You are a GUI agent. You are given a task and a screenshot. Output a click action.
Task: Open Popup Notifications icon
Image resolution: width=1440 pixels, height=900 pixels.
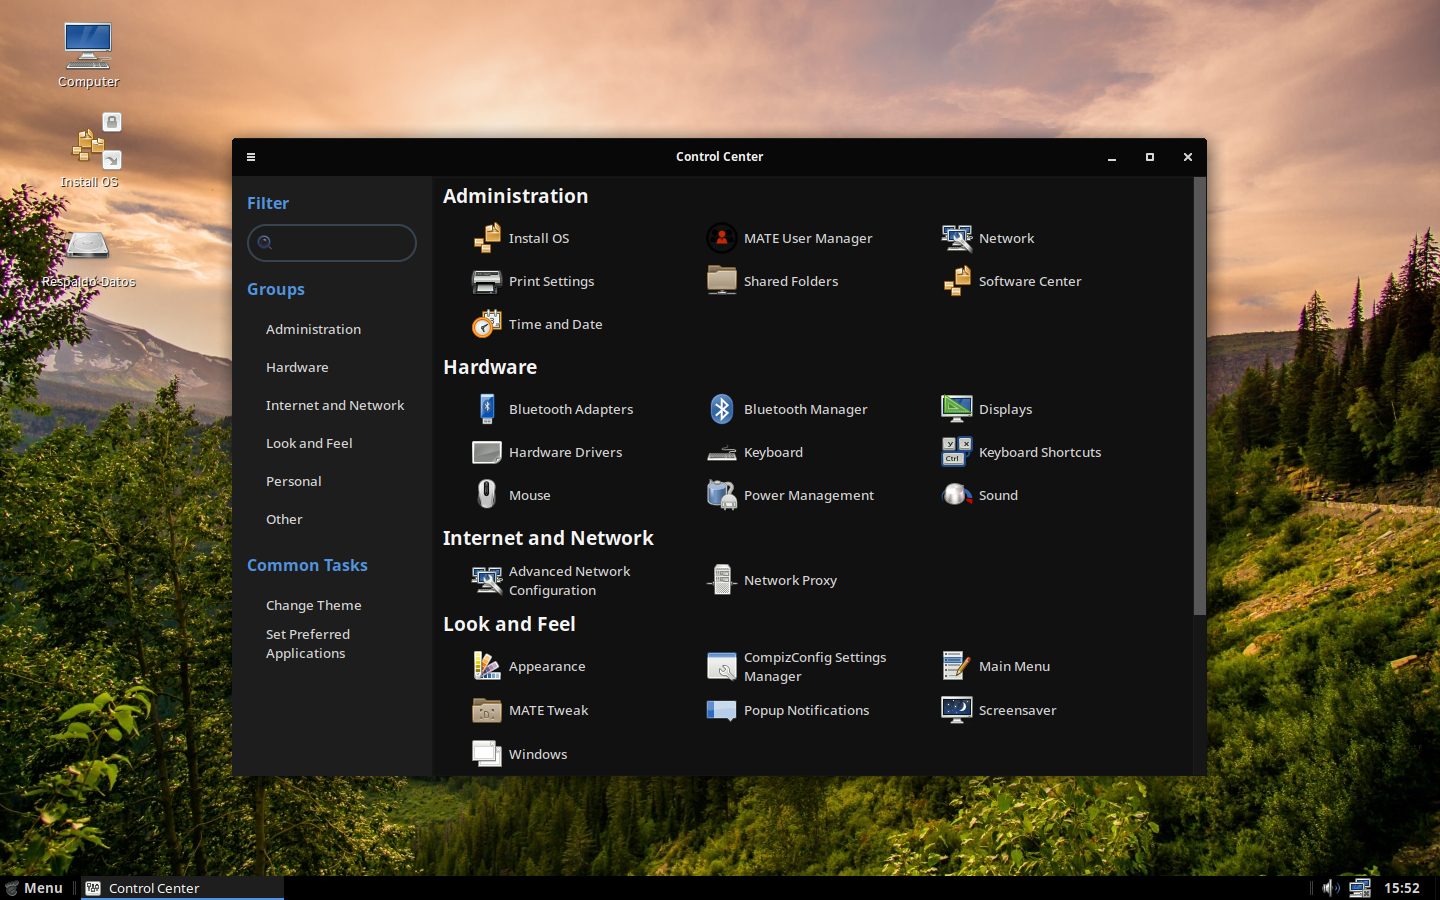pos(722,710)
